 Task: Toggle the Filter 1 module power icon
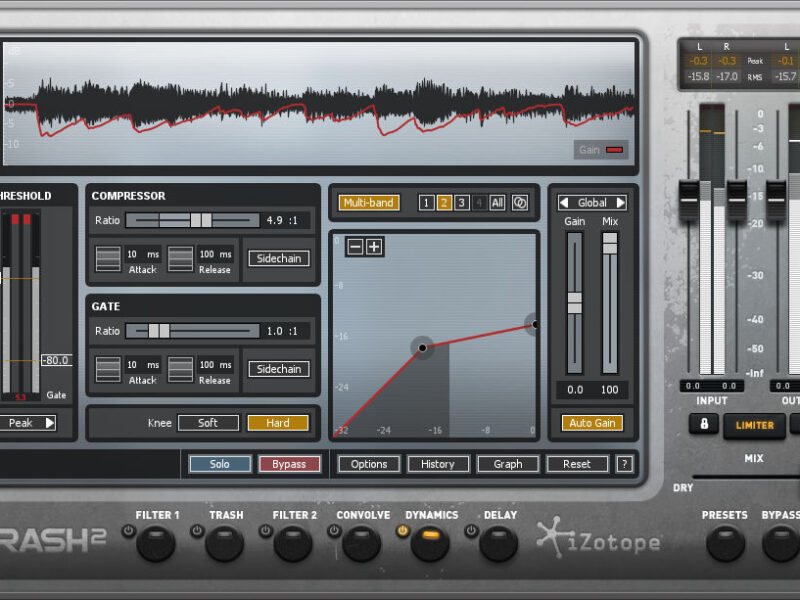point(128,531)
